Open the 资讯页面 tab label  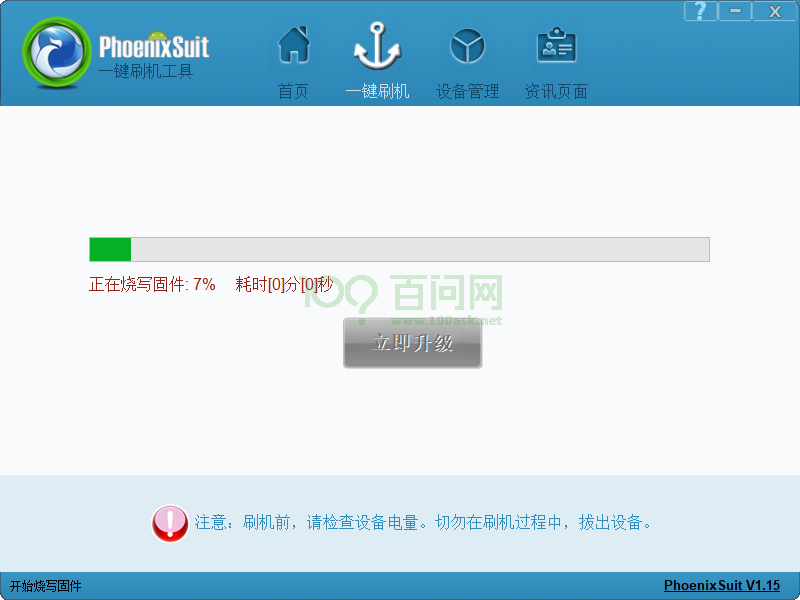click(x=556, y=92)
